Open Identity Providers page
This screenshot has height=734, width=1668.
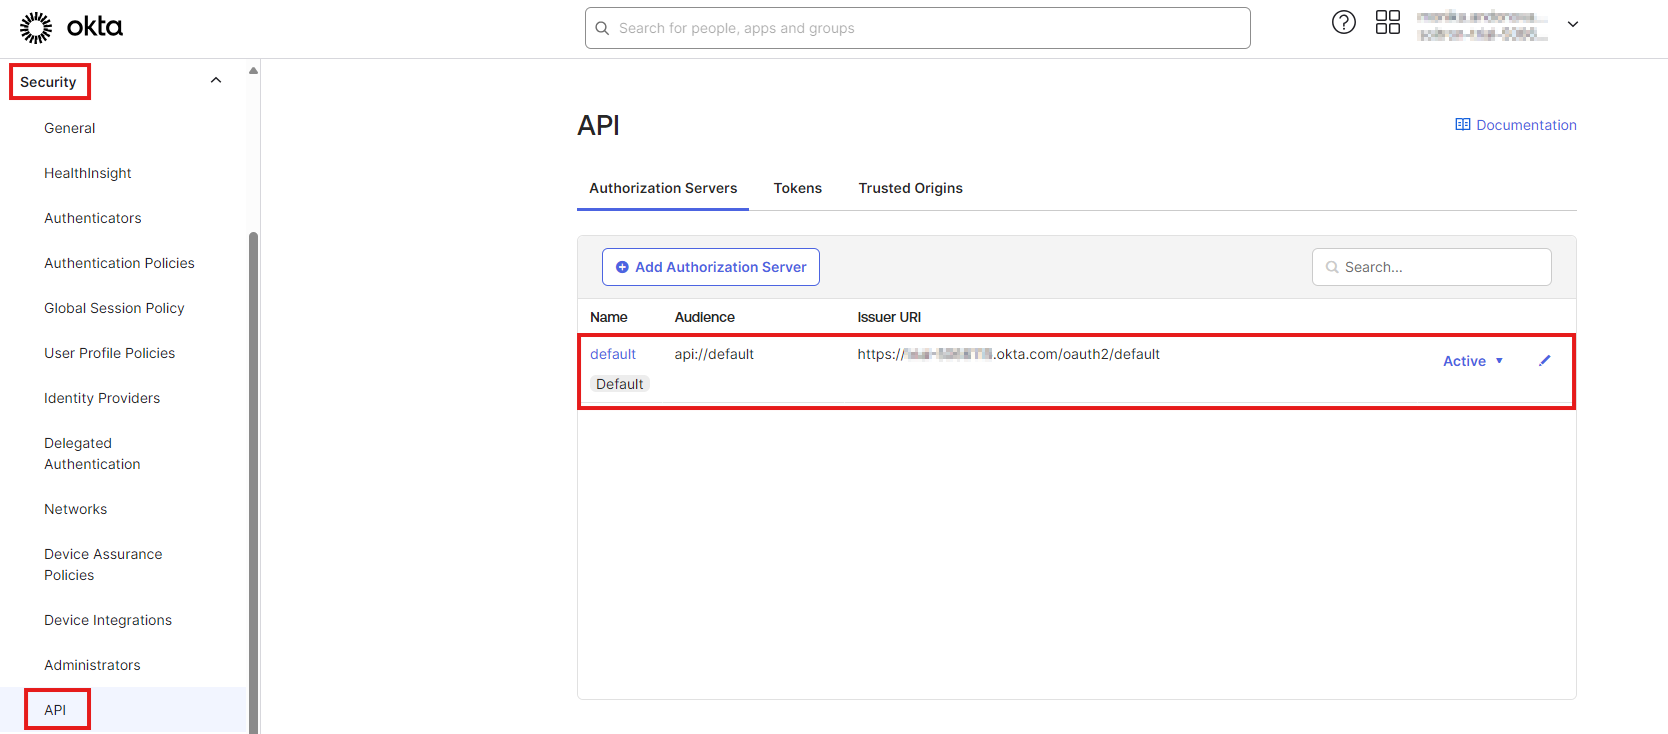[x=102, y=398]
